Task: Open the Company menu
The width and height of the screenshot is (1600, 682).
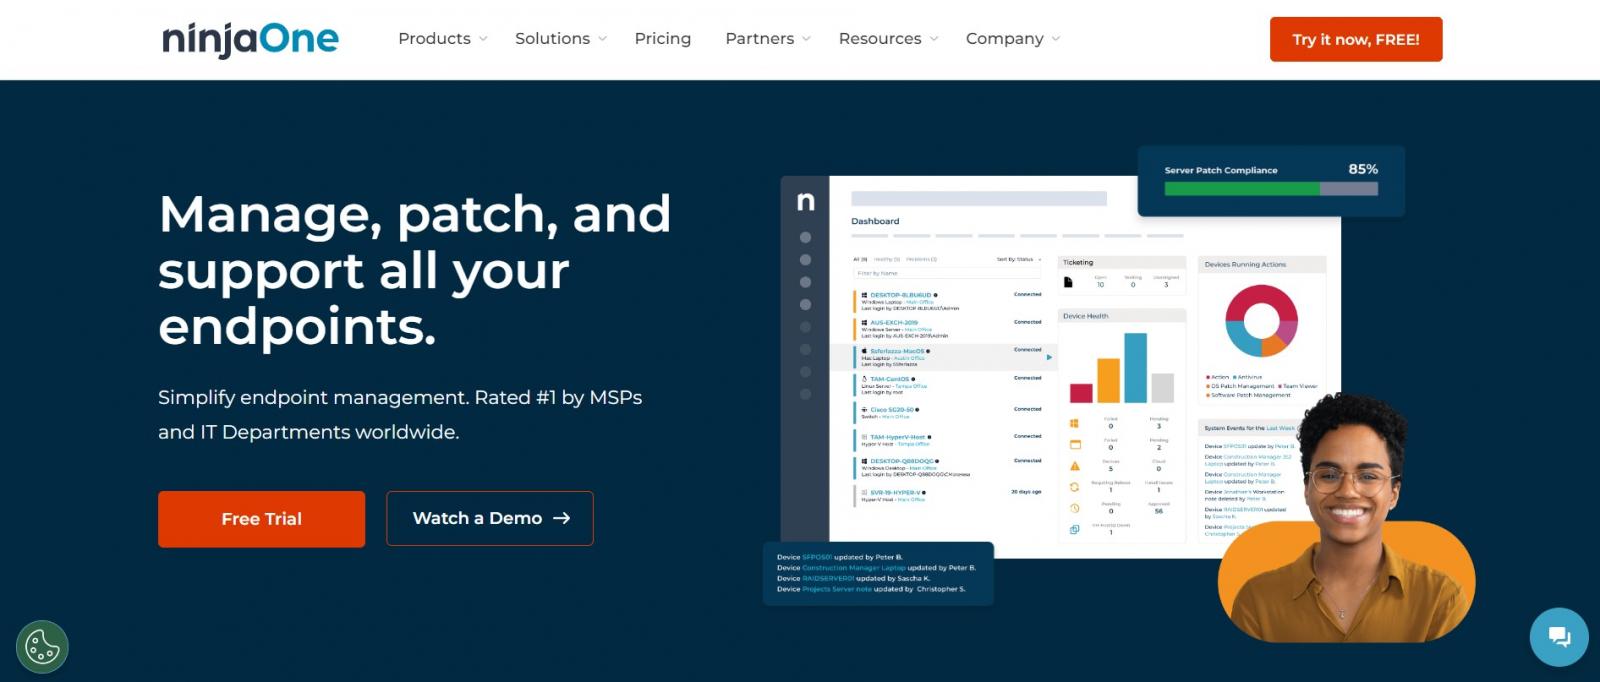Action: coord(1005,39)
